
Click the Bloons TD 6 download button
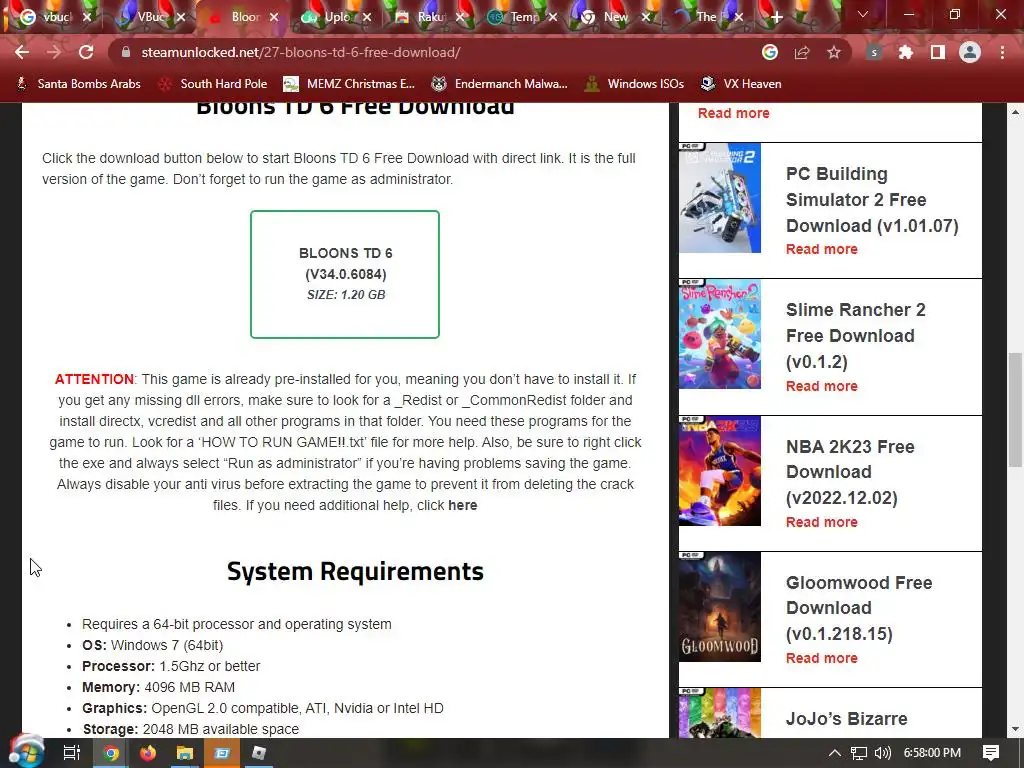(345, 274)
